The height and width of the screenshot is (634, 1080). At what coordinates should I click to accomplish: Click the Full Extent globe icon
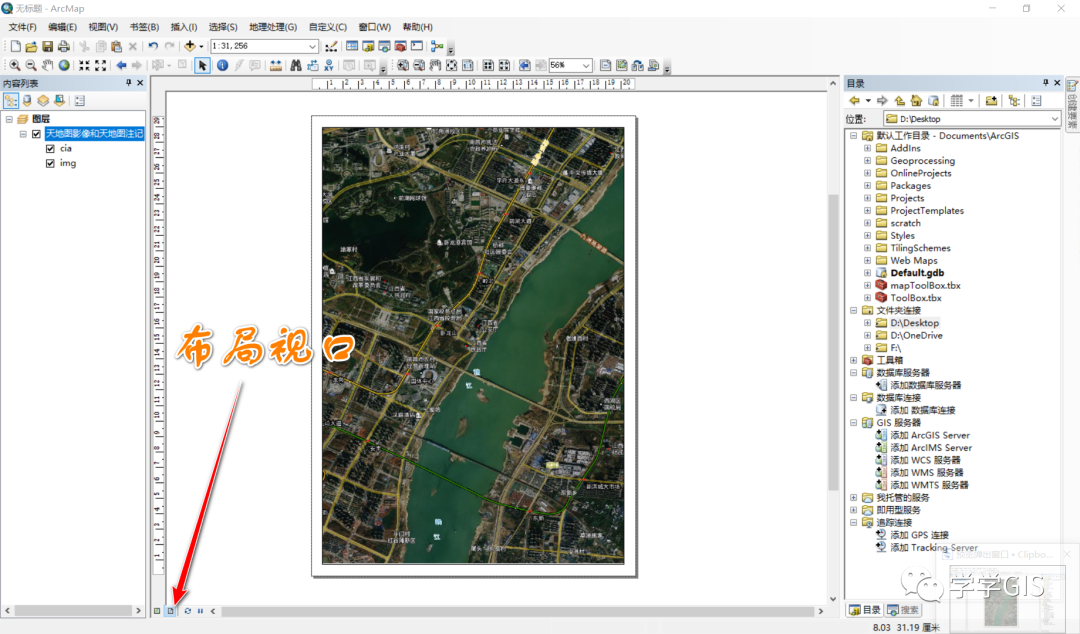64,65
